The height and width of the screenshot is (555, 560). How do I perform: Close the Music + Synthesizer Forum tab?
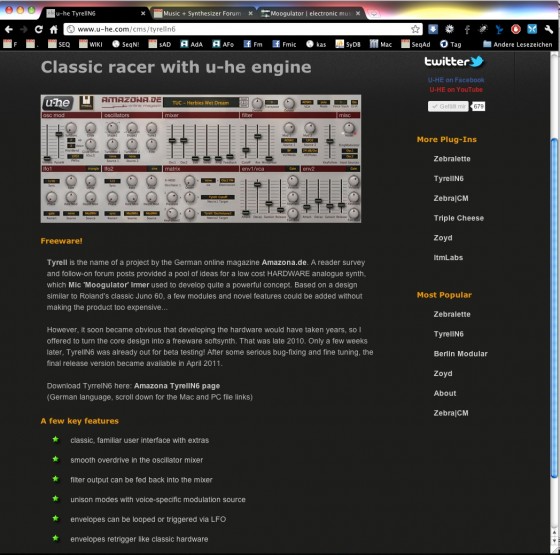tap(251, 14)
